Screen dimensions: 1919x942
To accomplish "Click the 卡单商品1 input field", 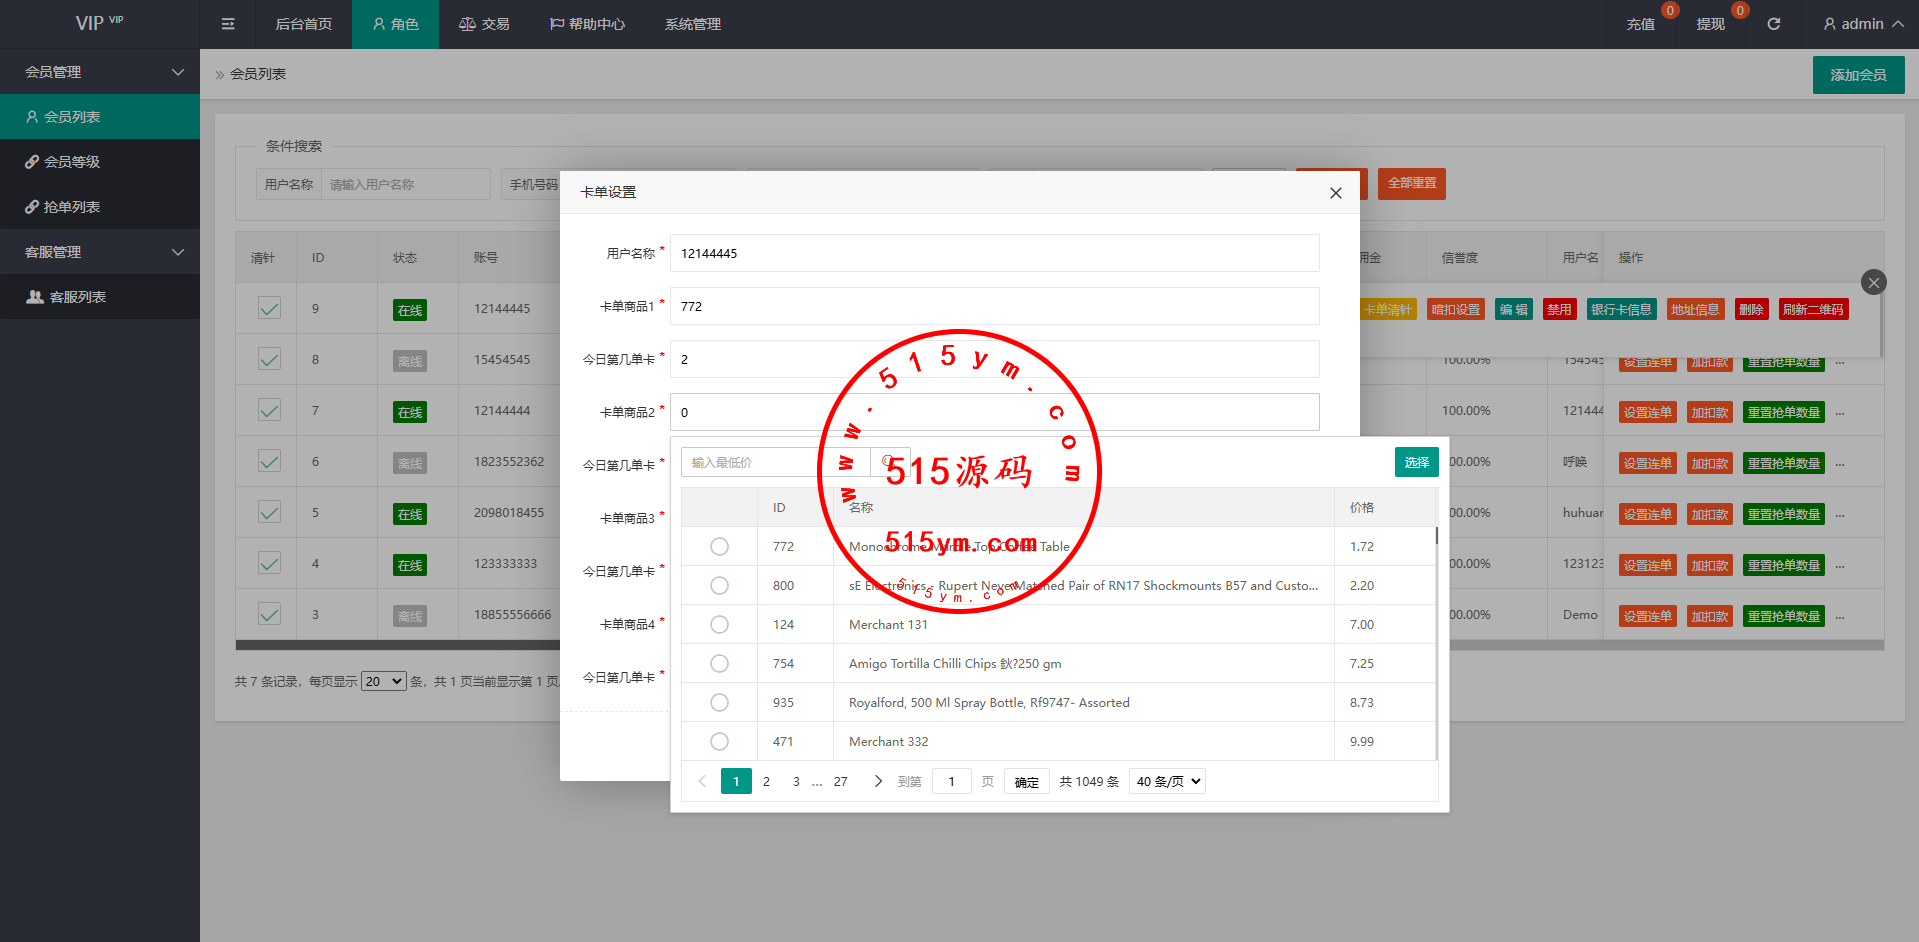I will [994, 306].
